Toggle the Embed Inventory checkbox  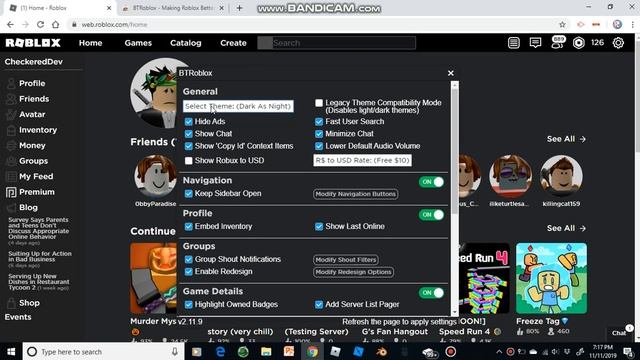click(188, 227)
